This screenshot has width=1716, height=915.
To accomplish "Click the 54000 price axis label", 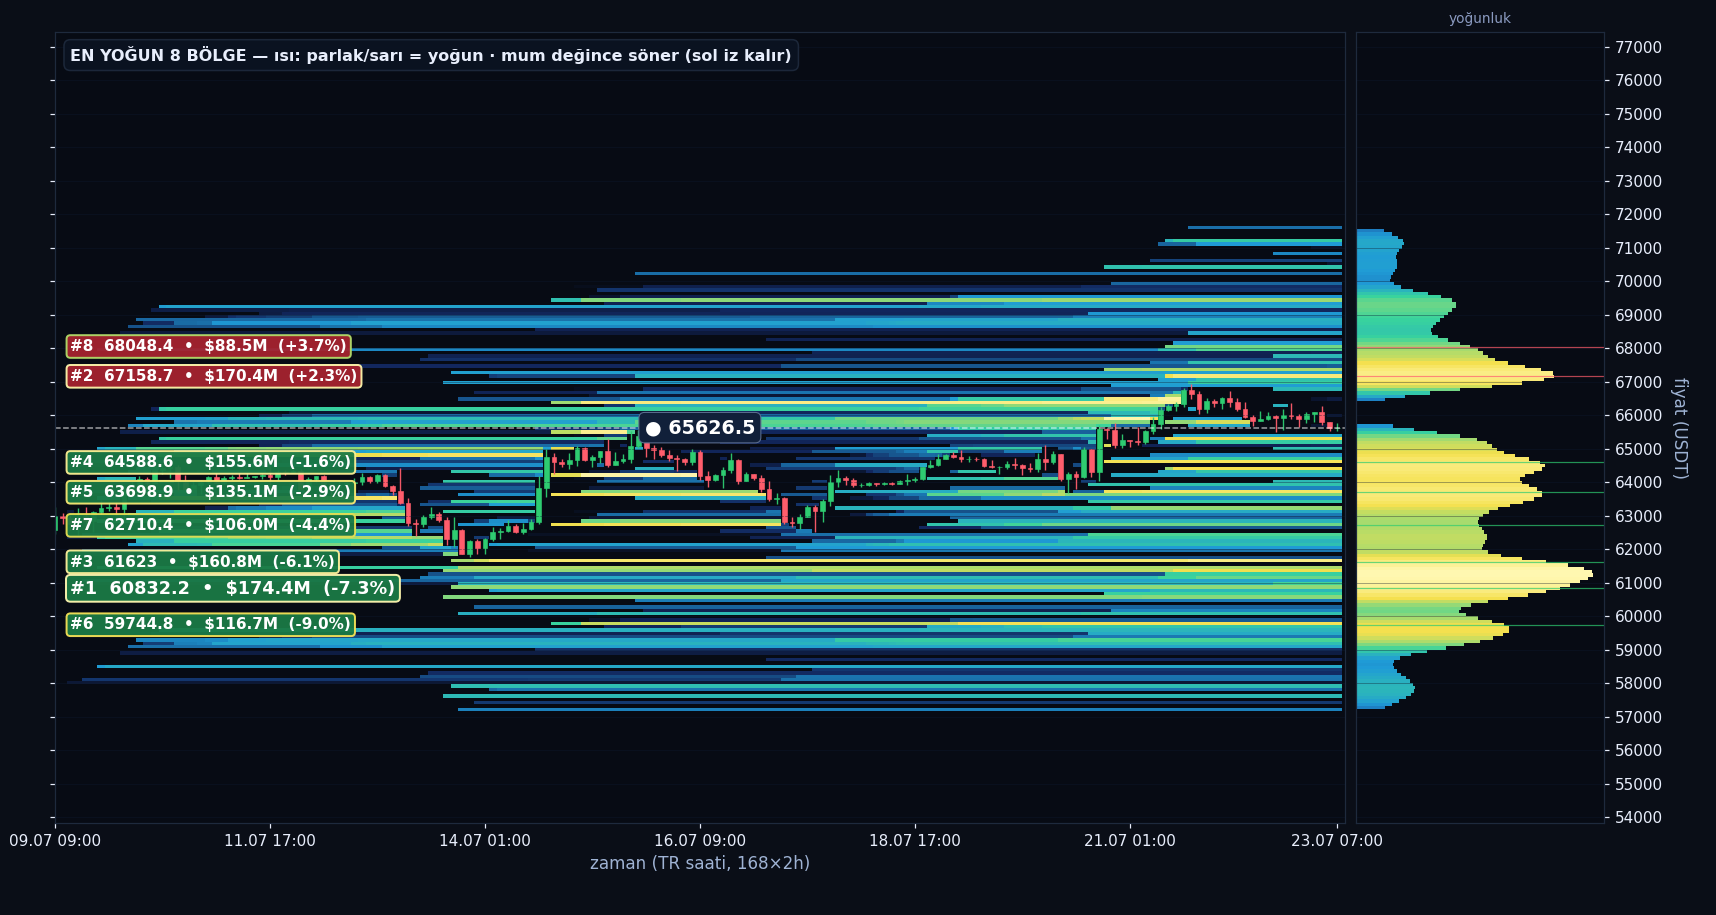I will click(1638, 817).
